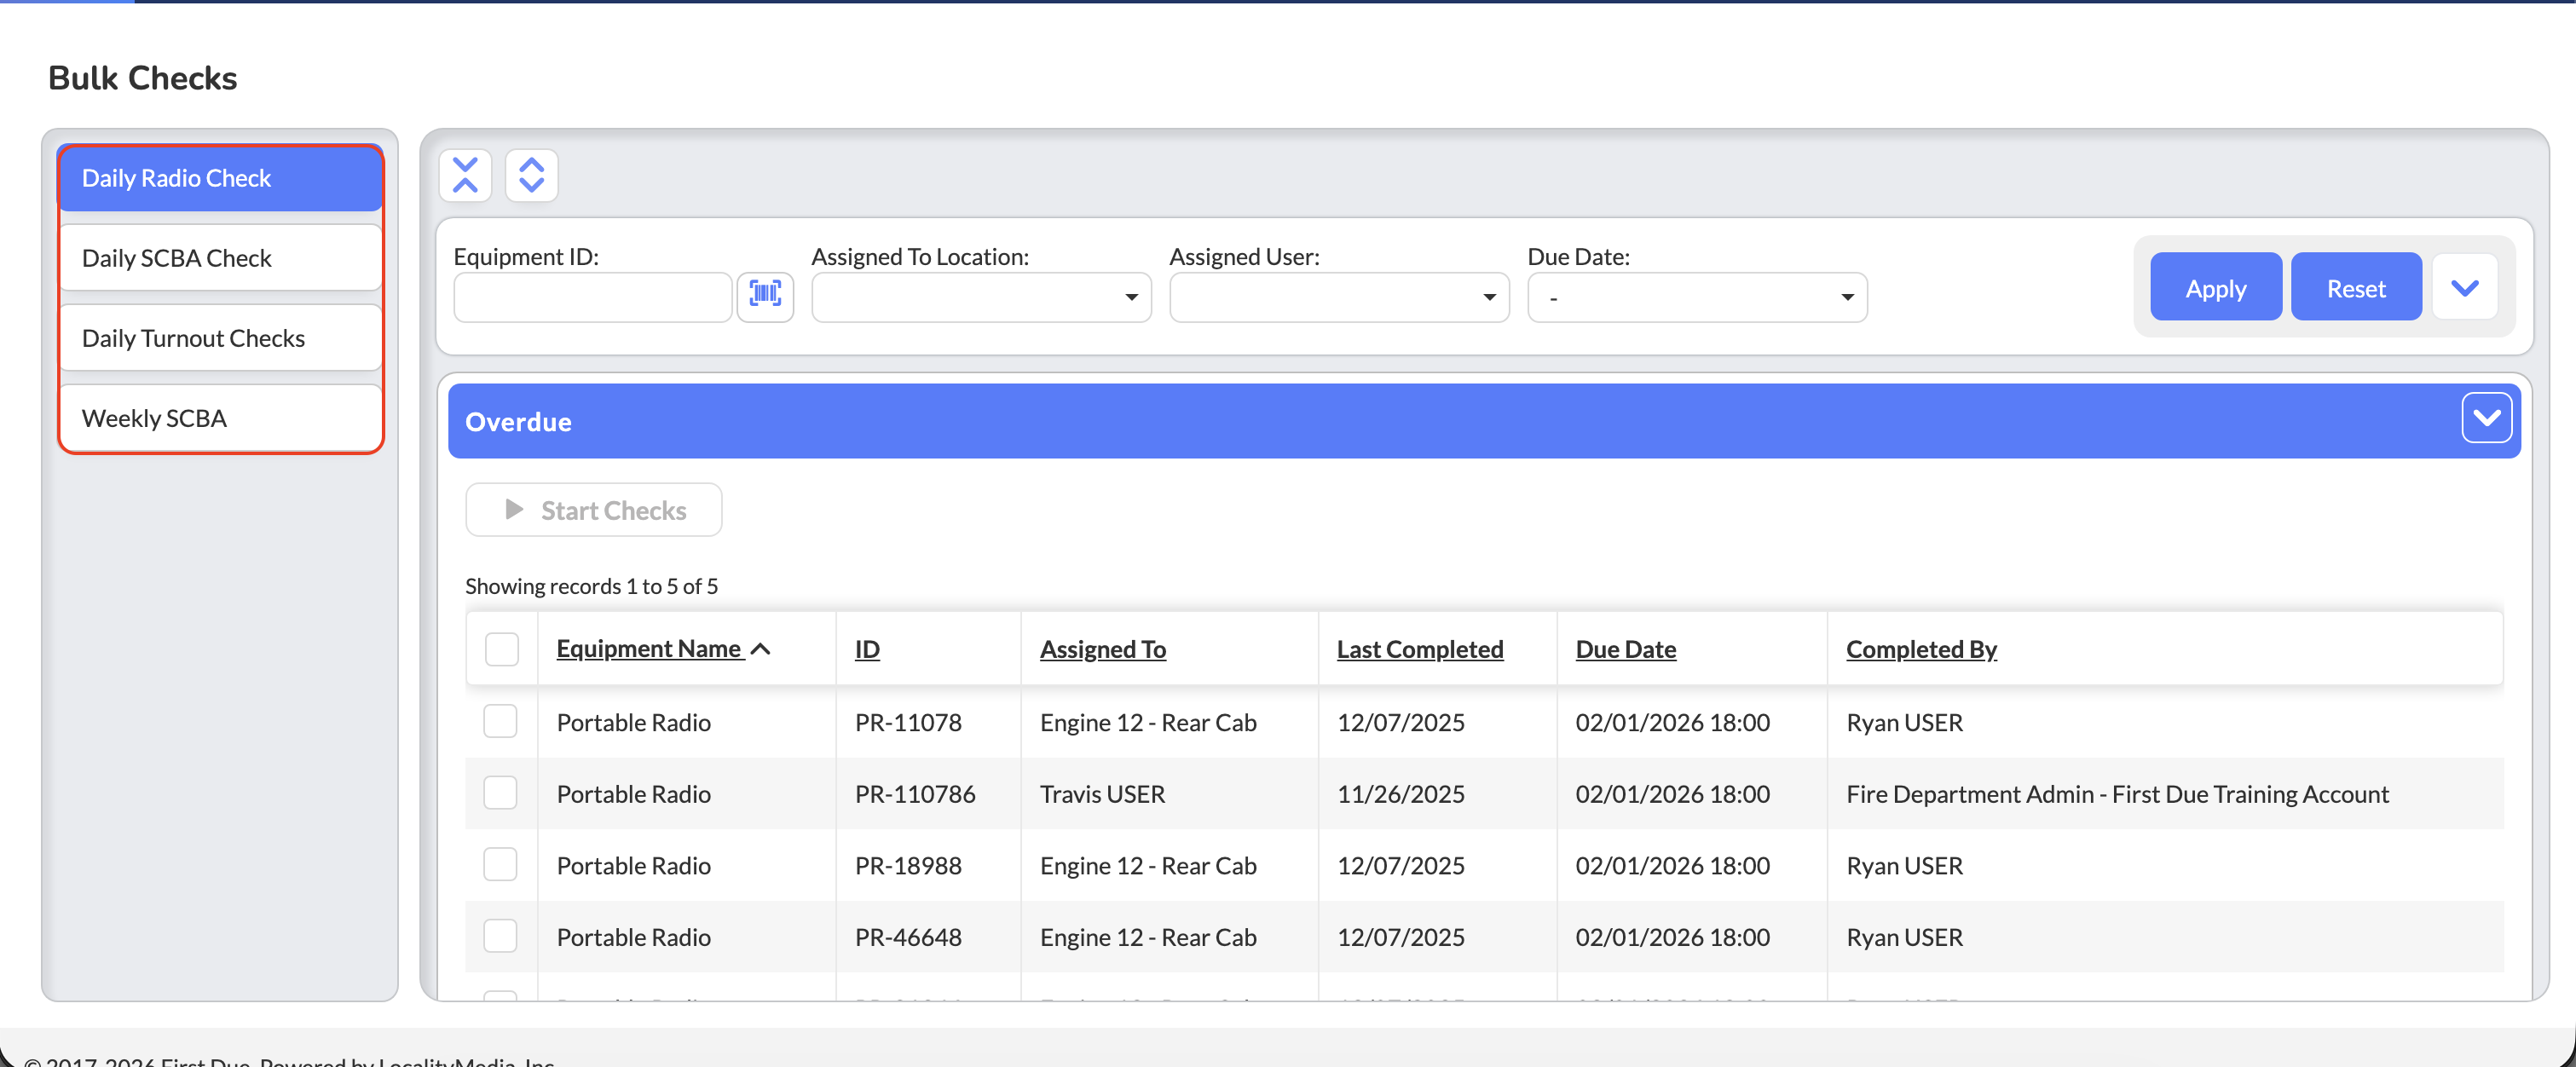Screen dimensions: 2576x1067
Task: Click the Bulk Checks page heading
Action: pyautogui.click(x=142, y=78)
